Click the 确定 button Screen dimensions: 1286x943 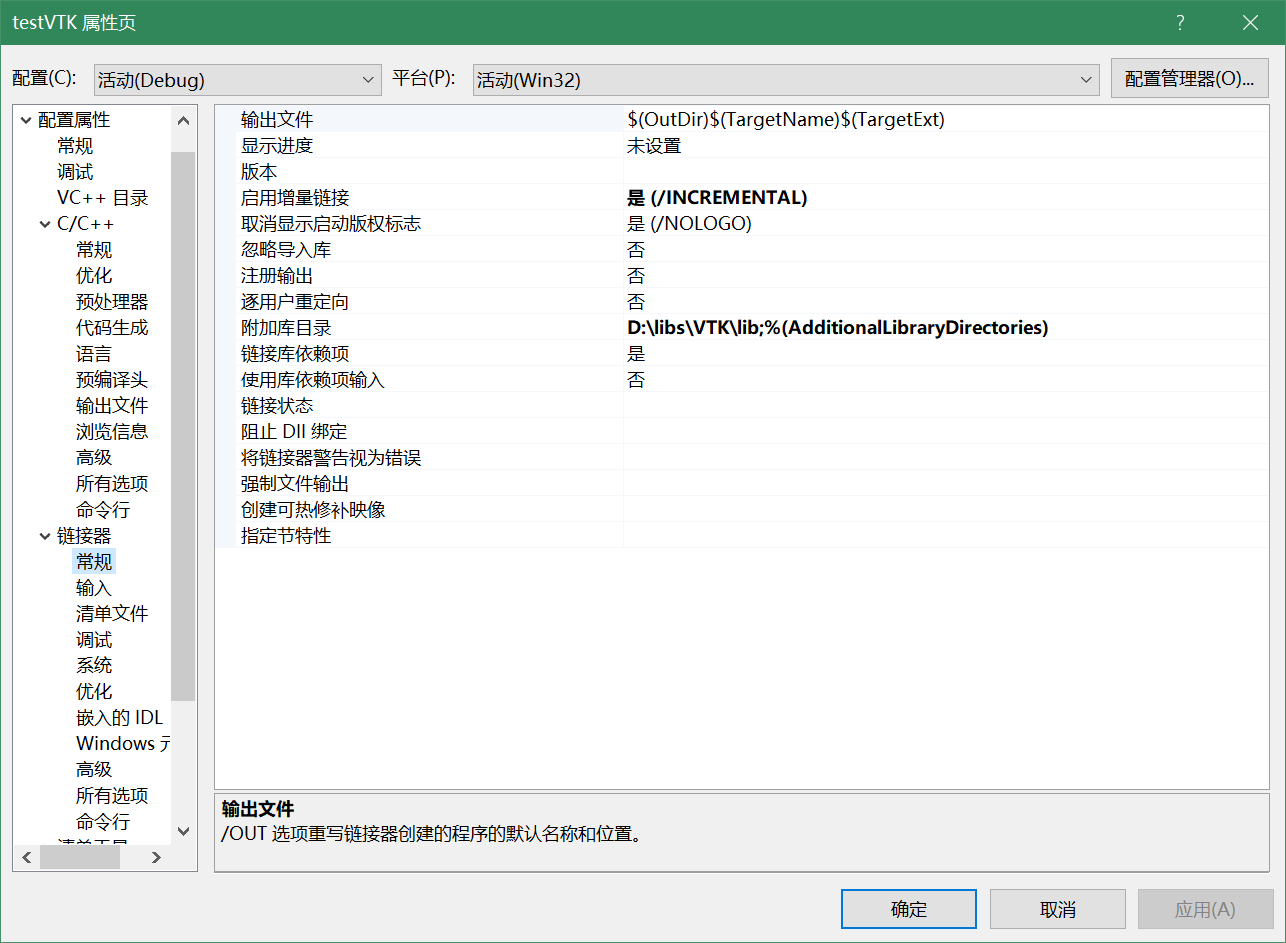coord(908,909)
